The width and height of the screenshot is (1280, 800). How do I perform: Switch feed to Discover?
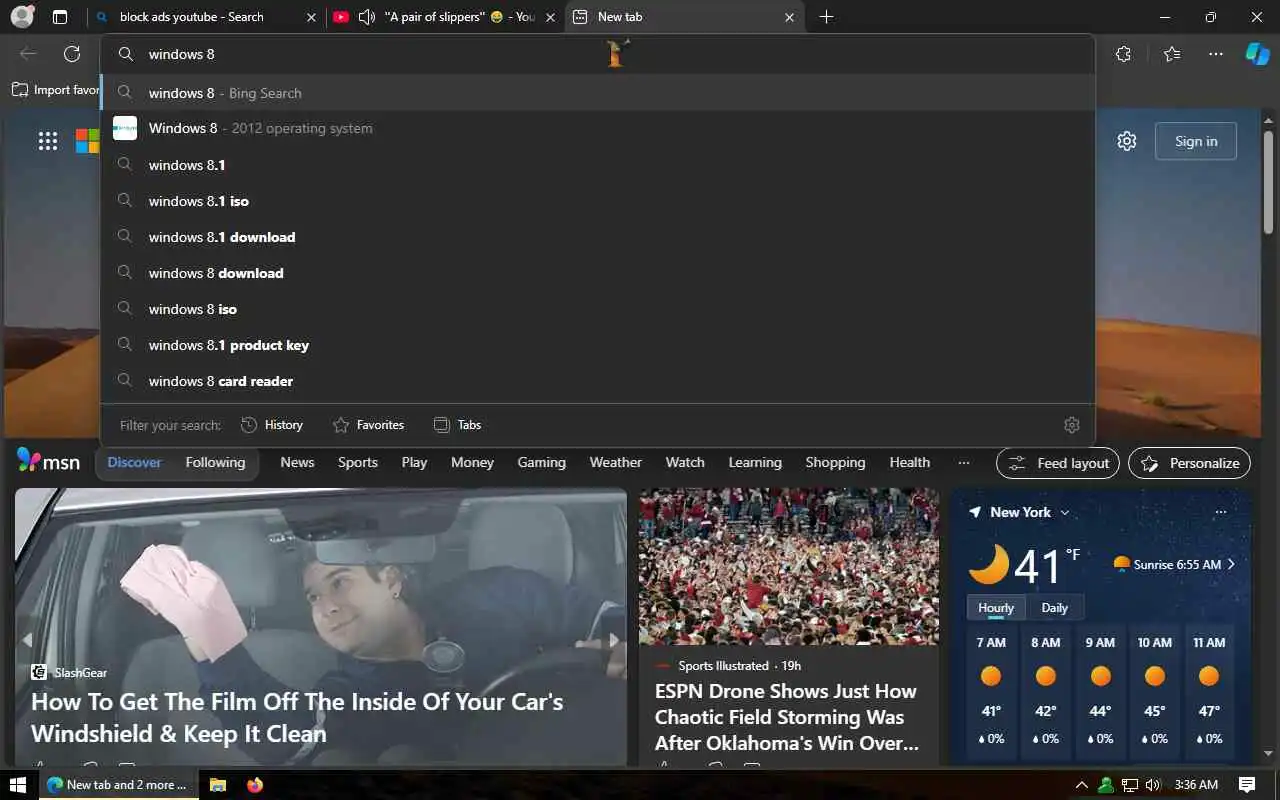(135, 462)
